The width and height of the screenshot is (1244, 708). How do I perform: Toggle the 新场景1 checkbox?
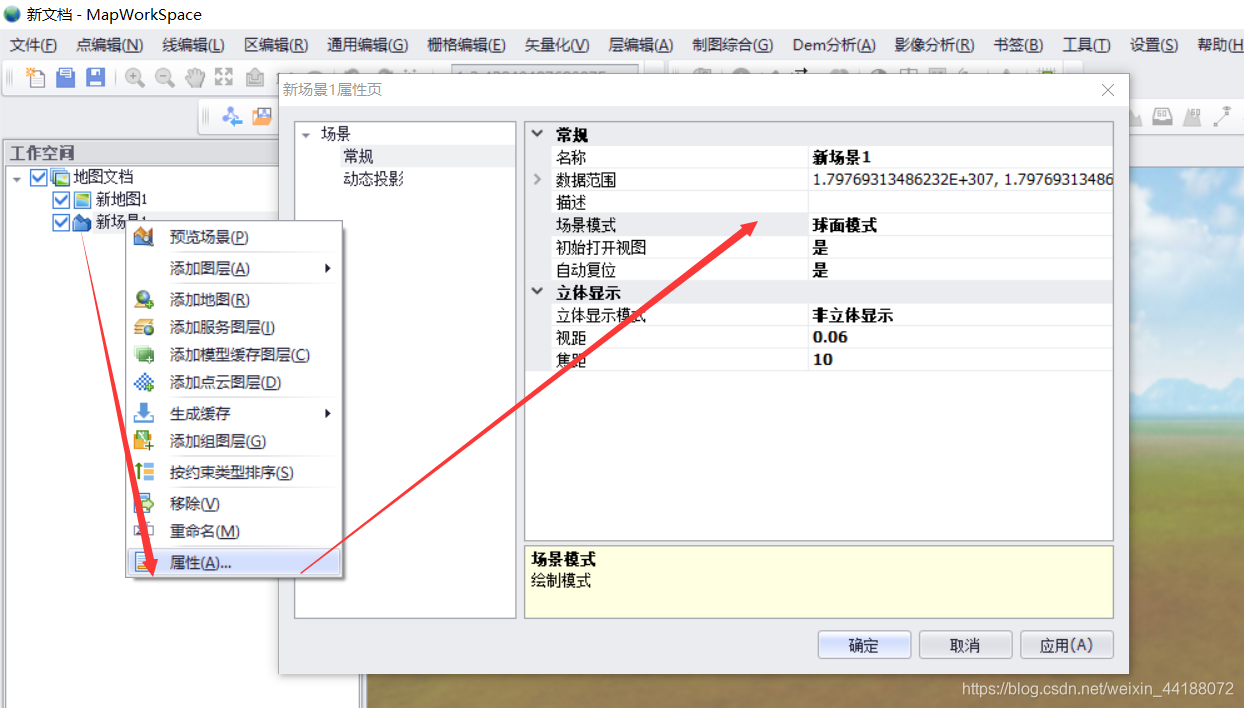pos(61,222)
